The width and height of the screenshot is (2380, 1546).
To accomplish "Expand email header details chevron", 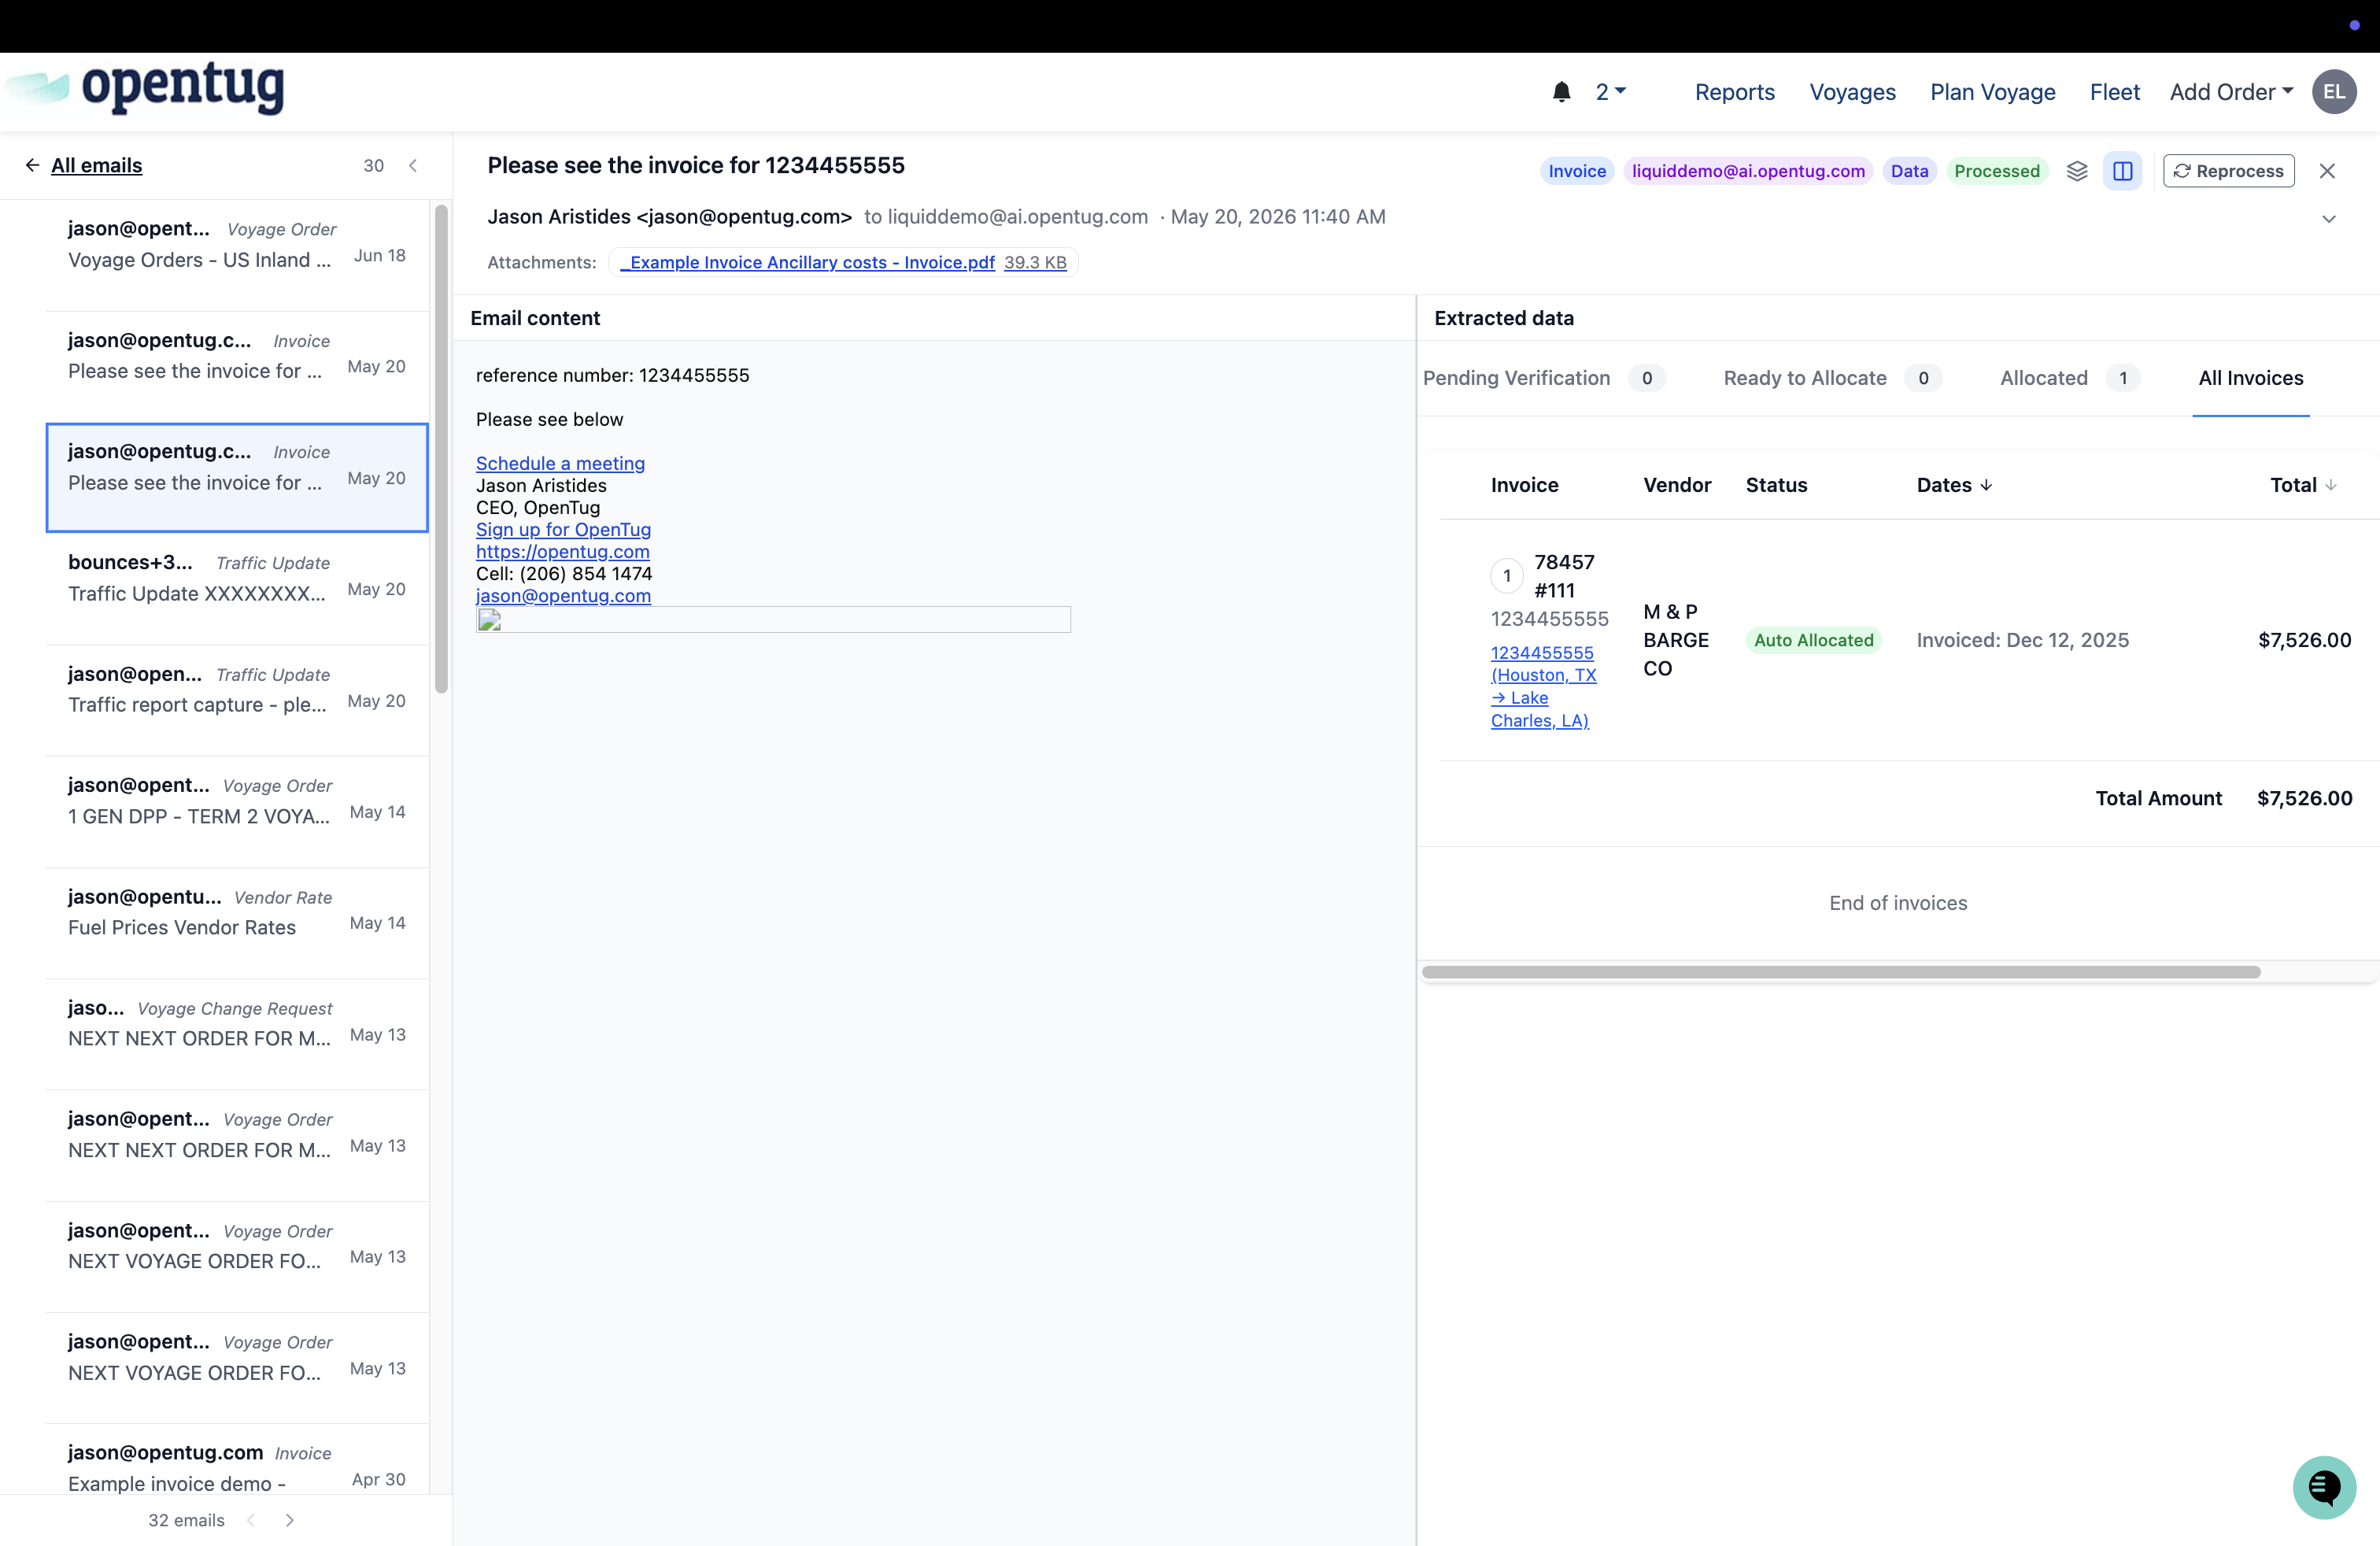I will point(2328,219).
